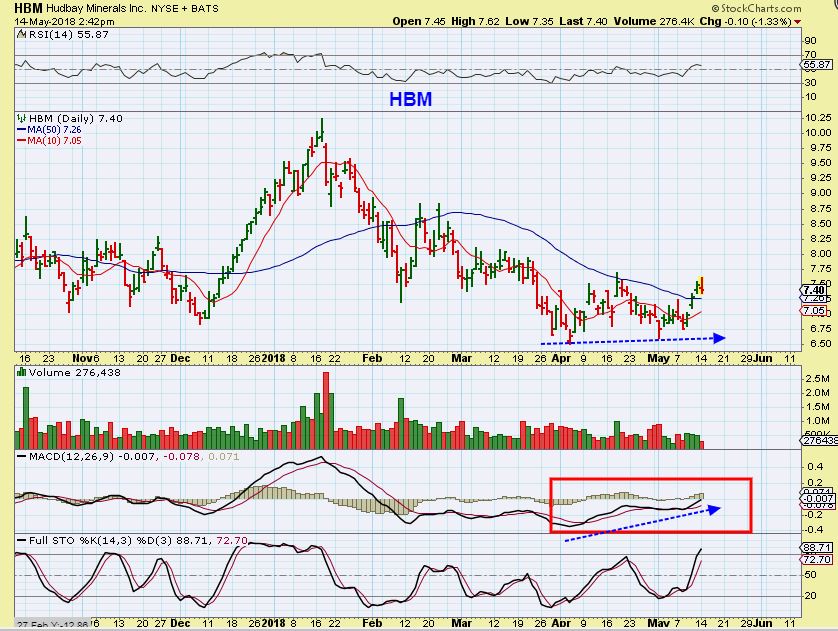Click the StockCharts.com copyright logo
This screenshot has width=838, height=631.
pyautogui.click(x=756, y=9)
